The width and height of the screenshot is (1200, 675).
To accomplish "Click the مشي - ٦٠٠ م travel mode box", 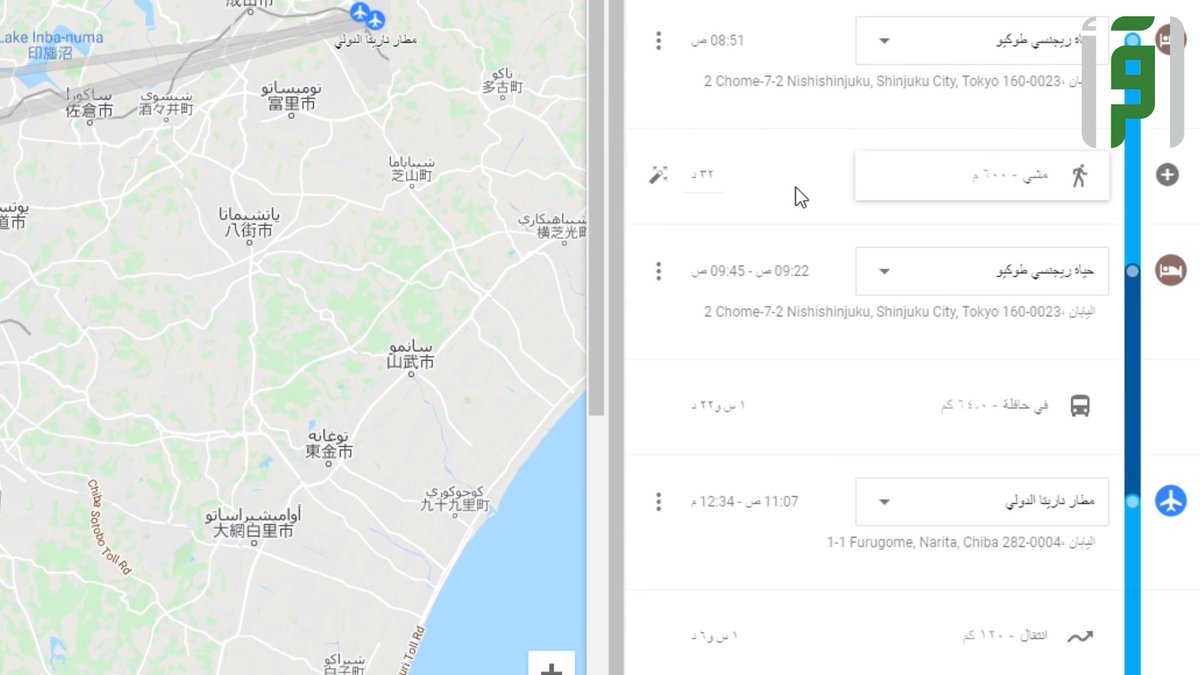I will pos(982,176).
